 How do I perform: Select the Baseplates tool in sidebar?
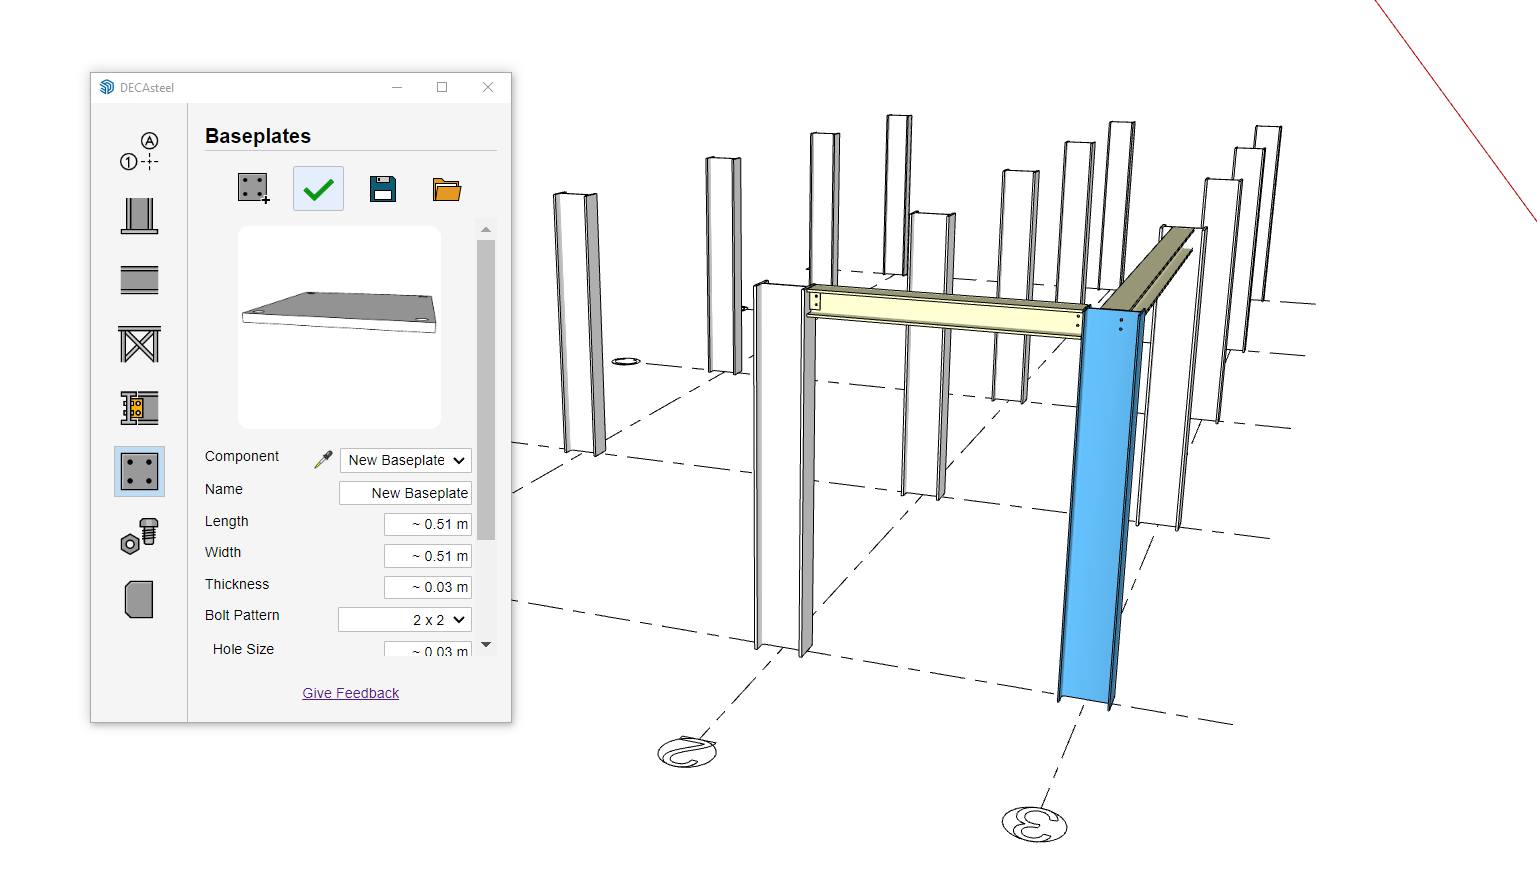pyautogui.click(x=139, y=471)
